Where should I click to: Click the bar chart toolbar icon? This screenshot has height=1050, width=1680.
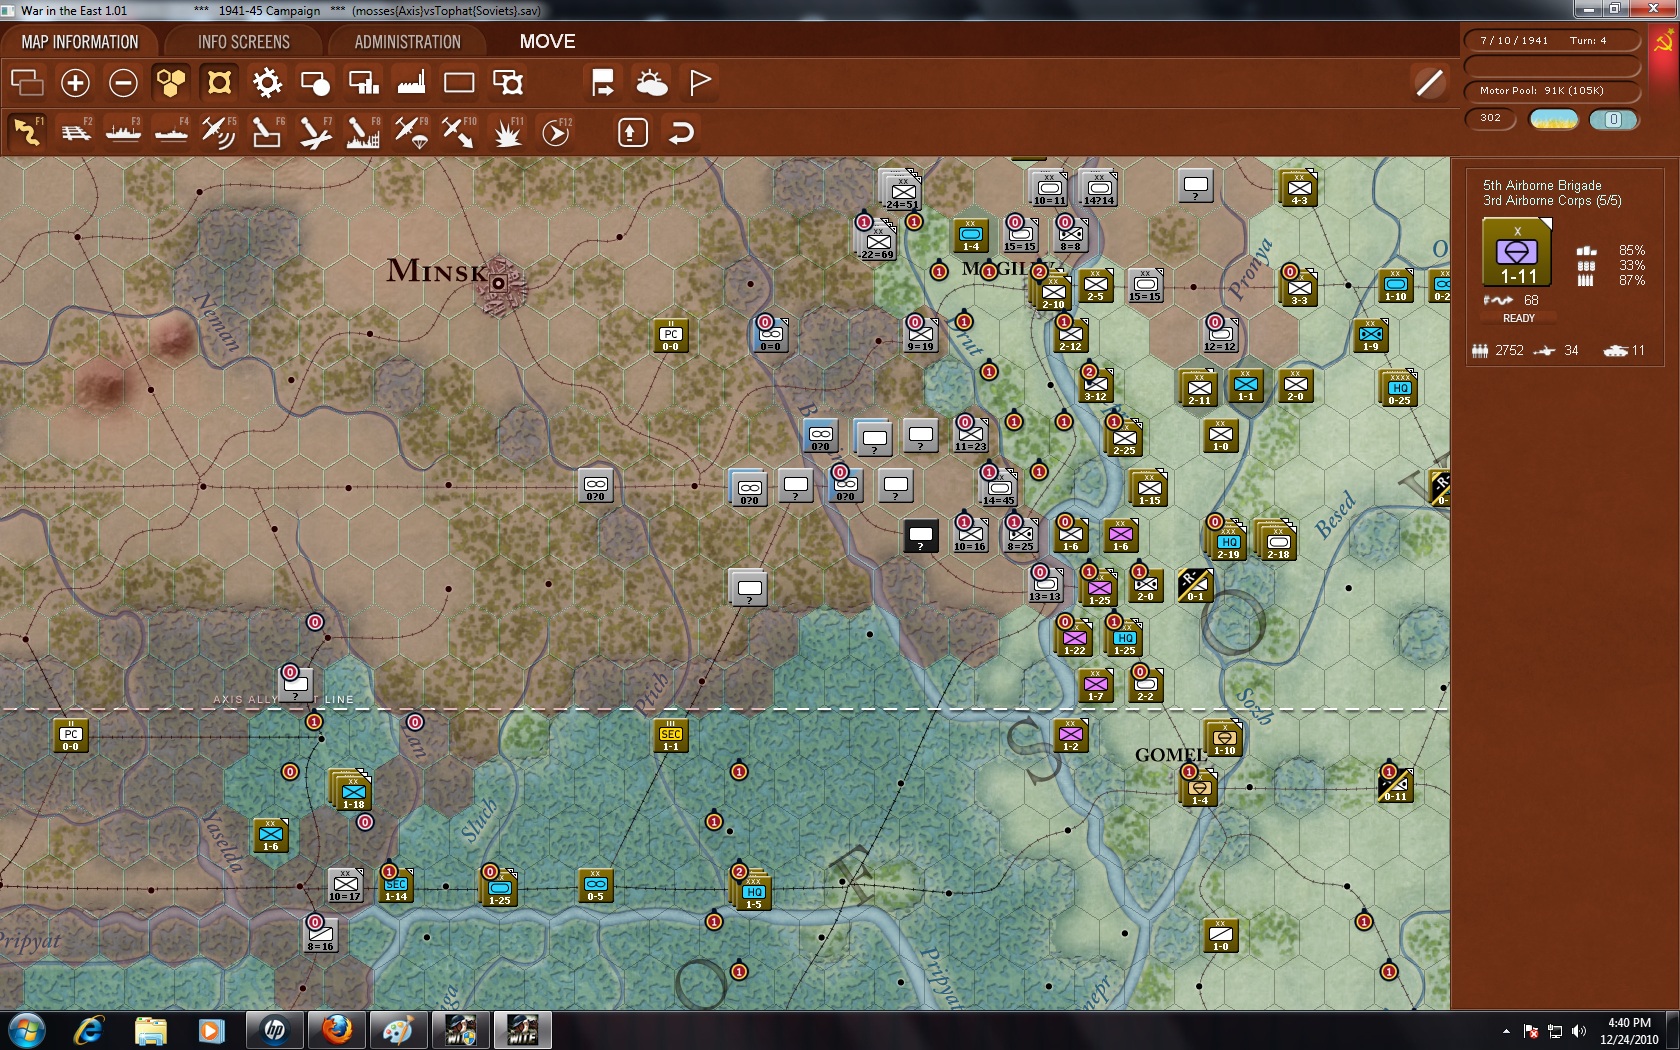tap(363, 83)
